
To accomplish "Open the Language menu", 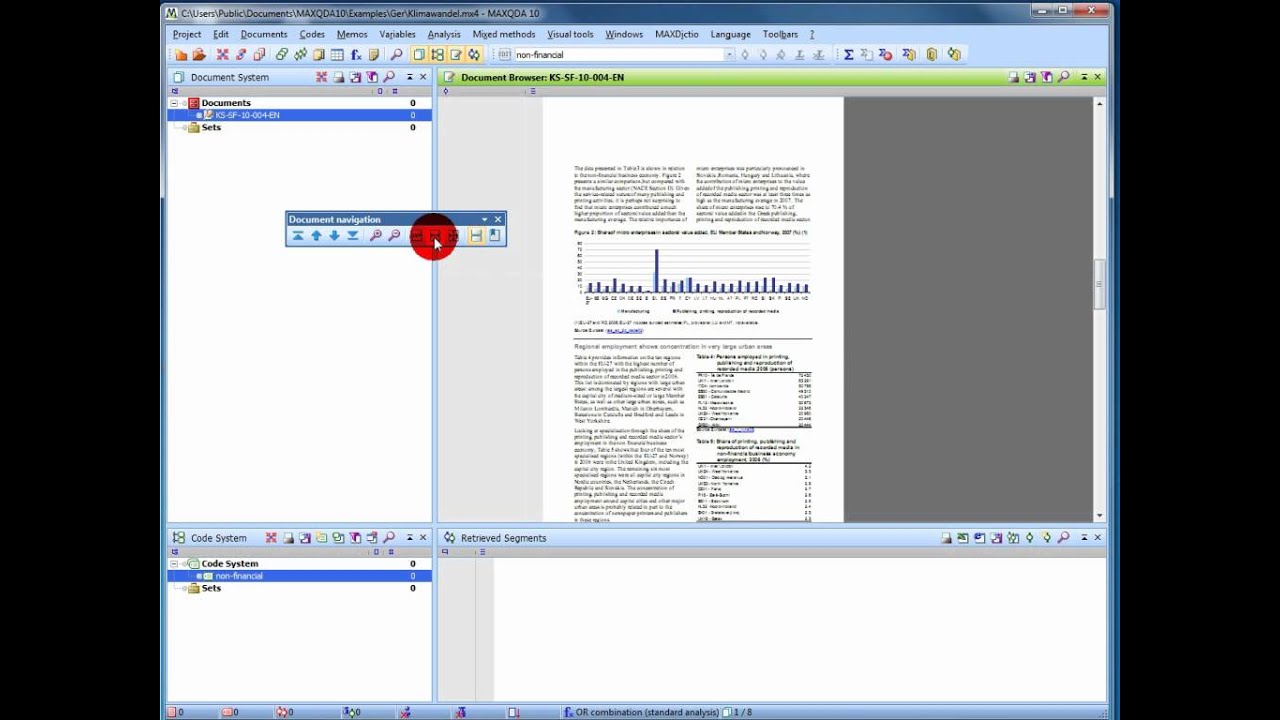I will coord(730,34).
